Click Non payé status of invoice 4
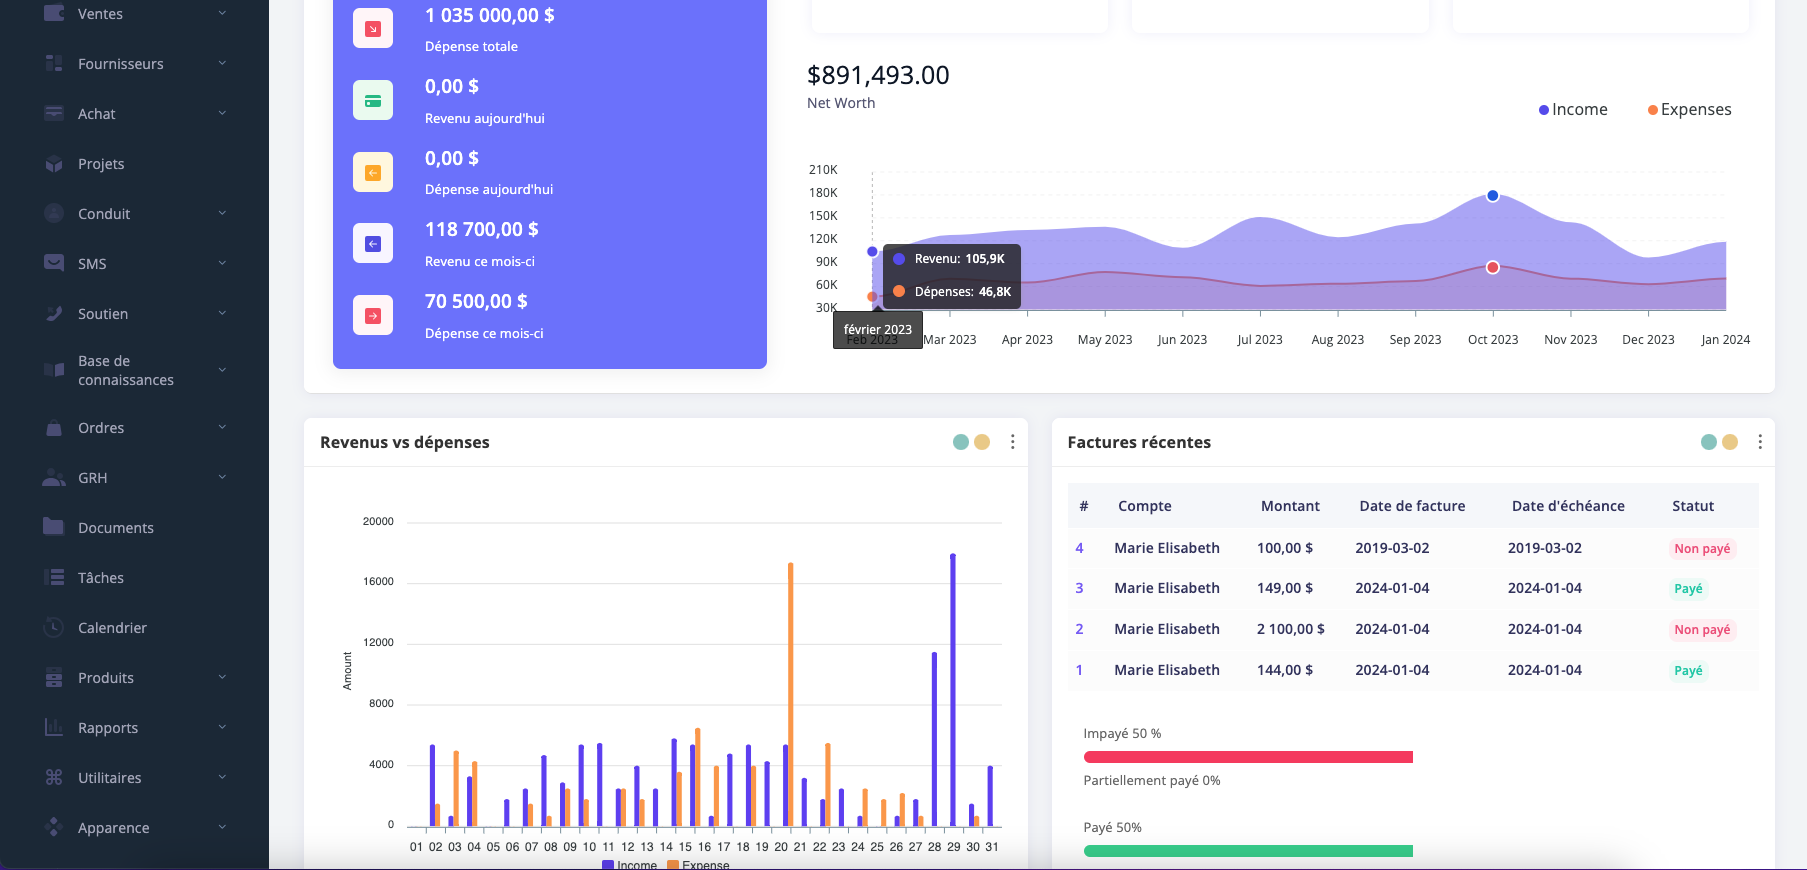 [1702, 549]
